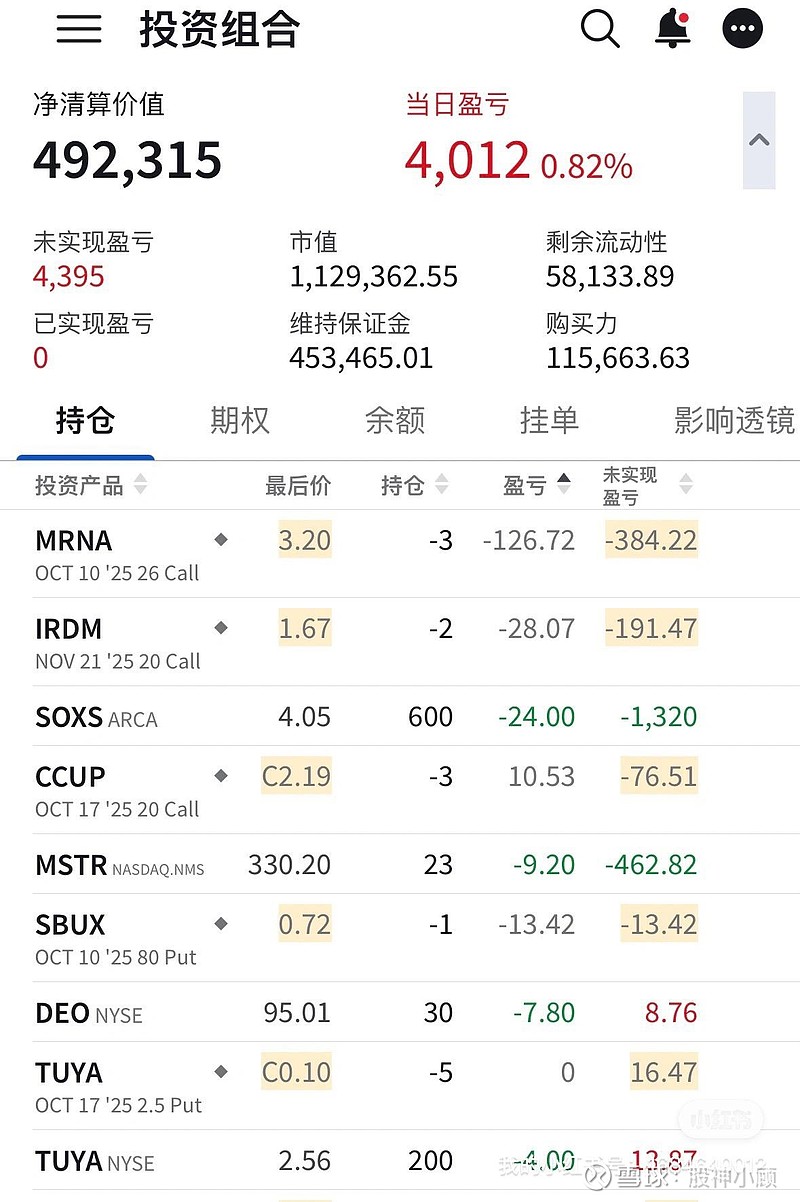The image size is (800, 1202).
Task: Tap the diamond icon beside CCUP
Action: (x=221, y=776)
